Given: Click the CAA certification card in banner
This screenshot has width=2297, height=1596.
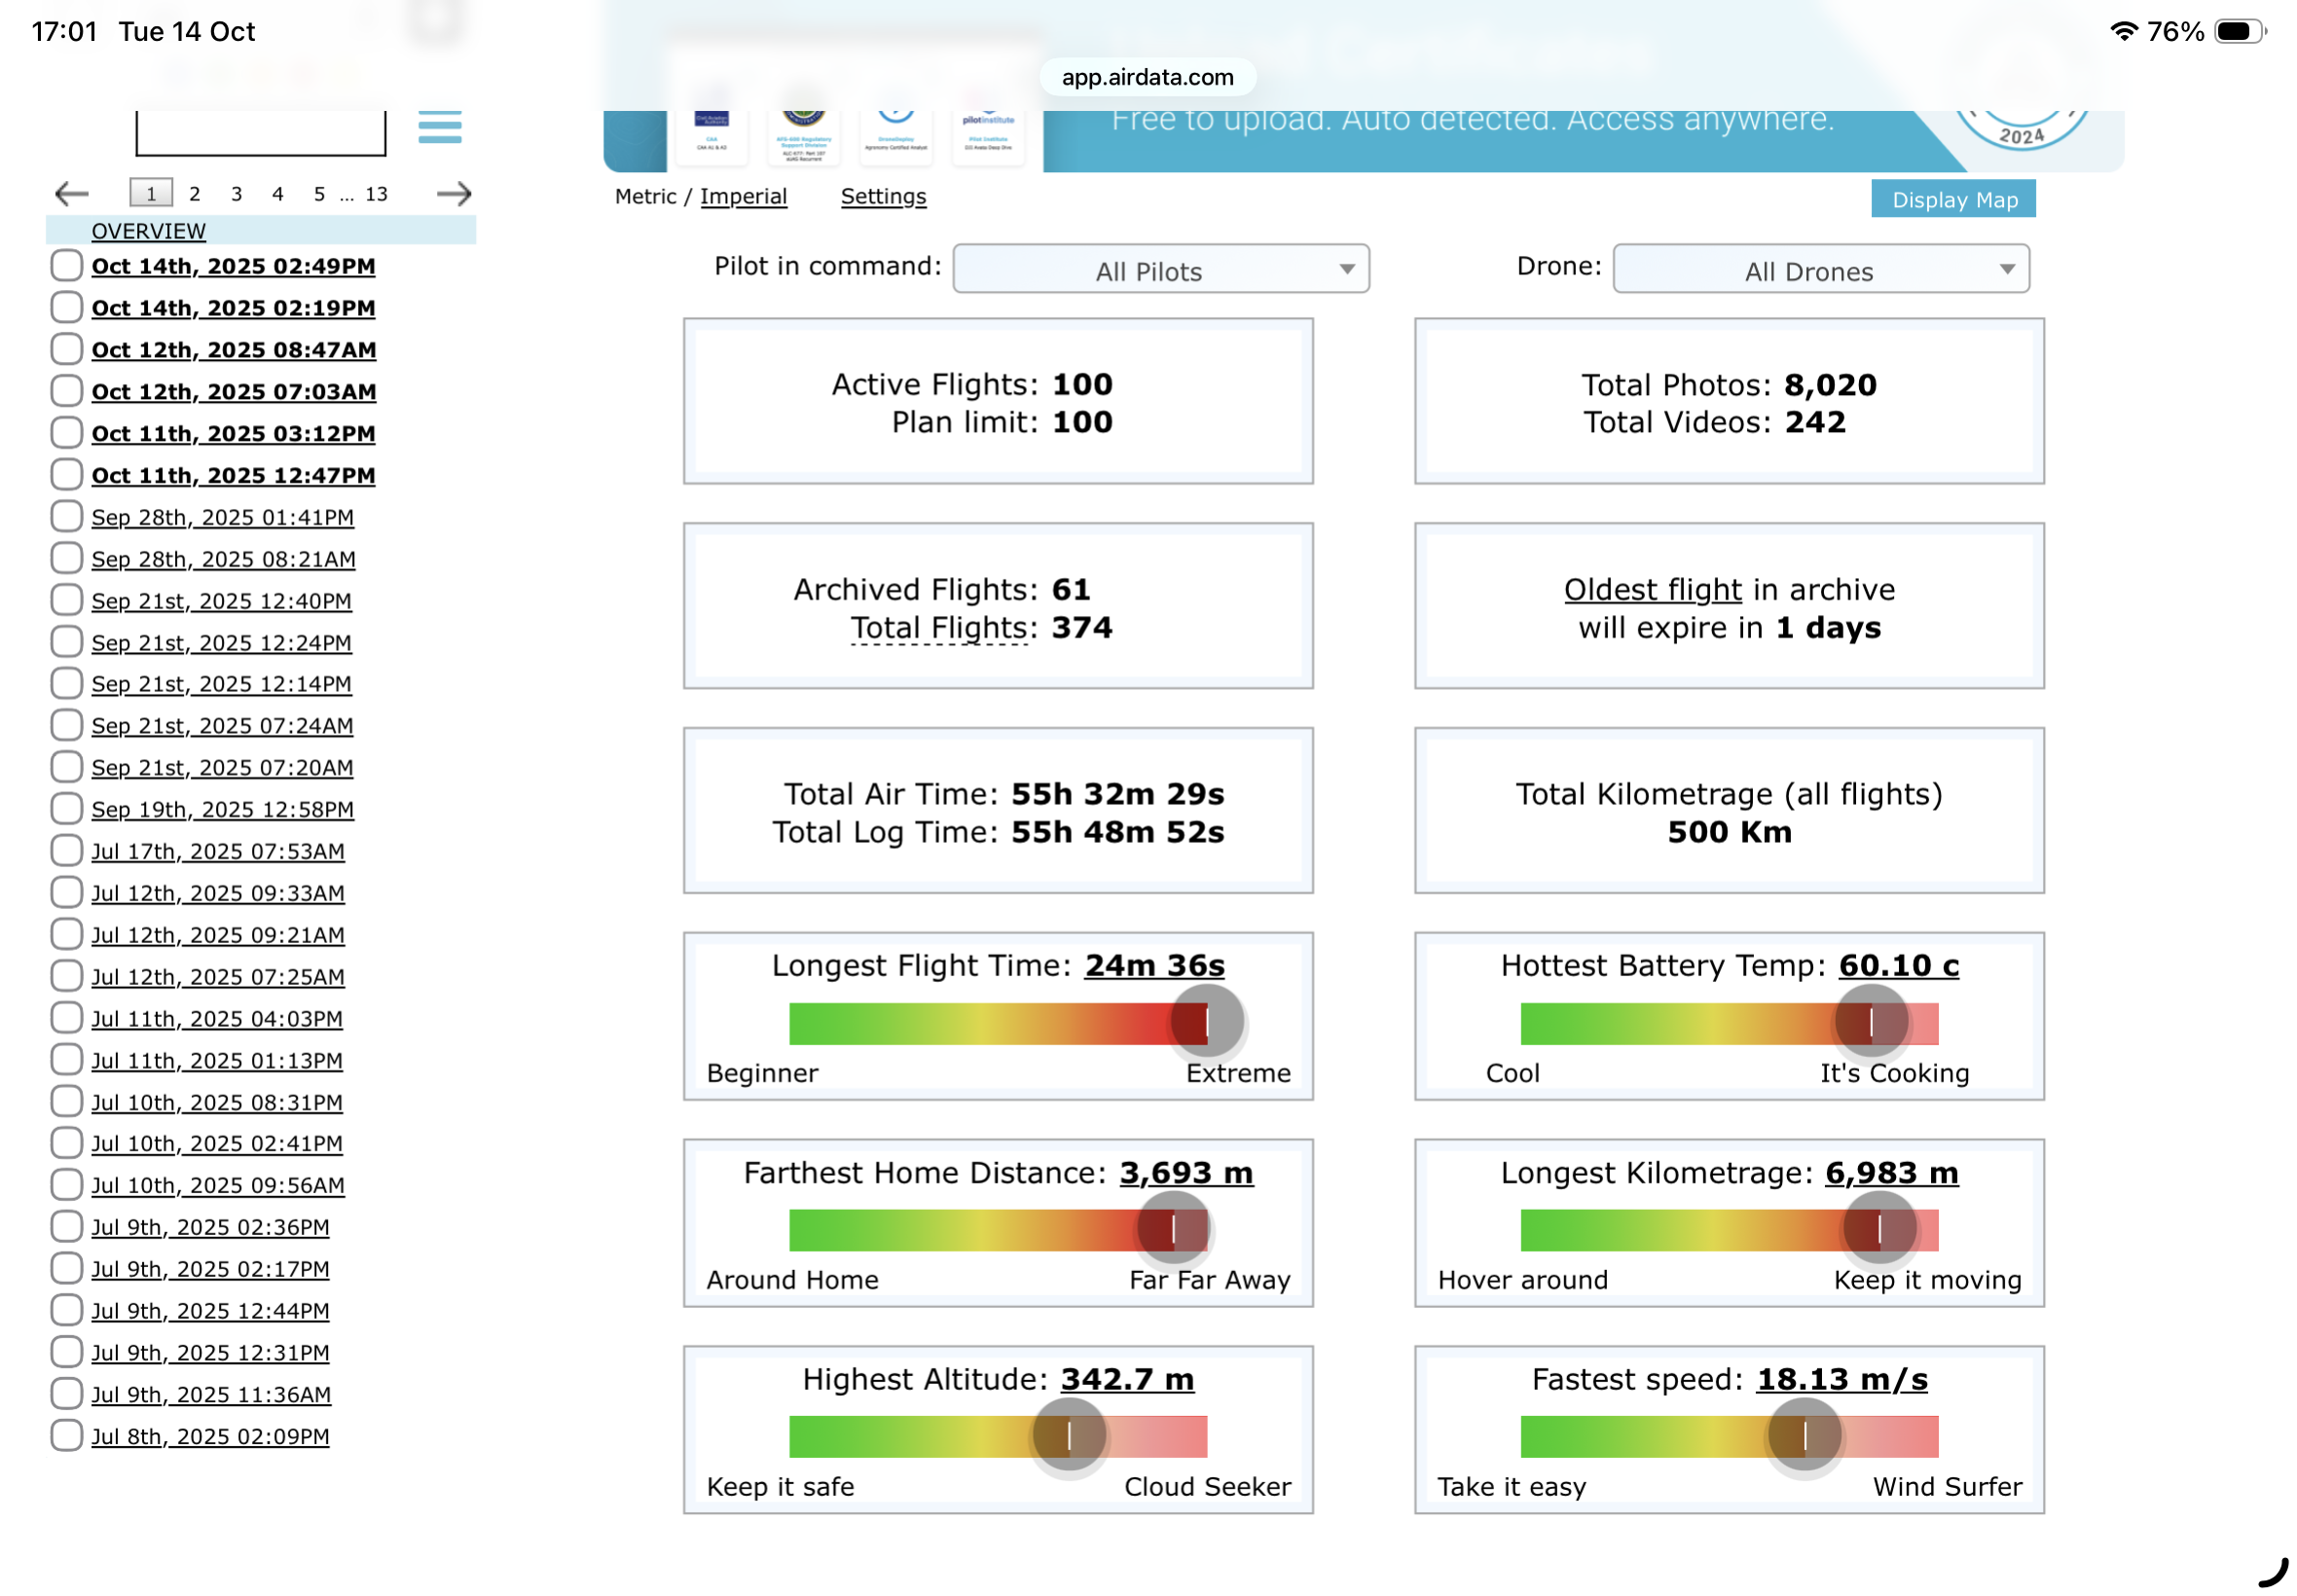Looking at the screenshot, I should (712, 135).
